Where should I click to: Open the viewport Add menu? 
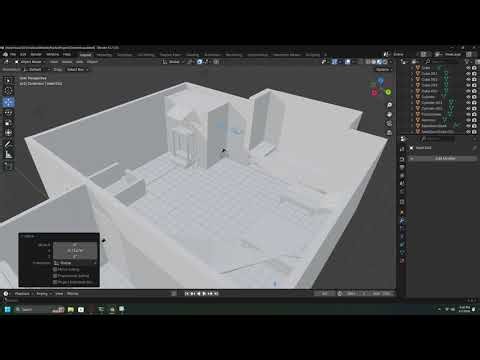(79, 62)
